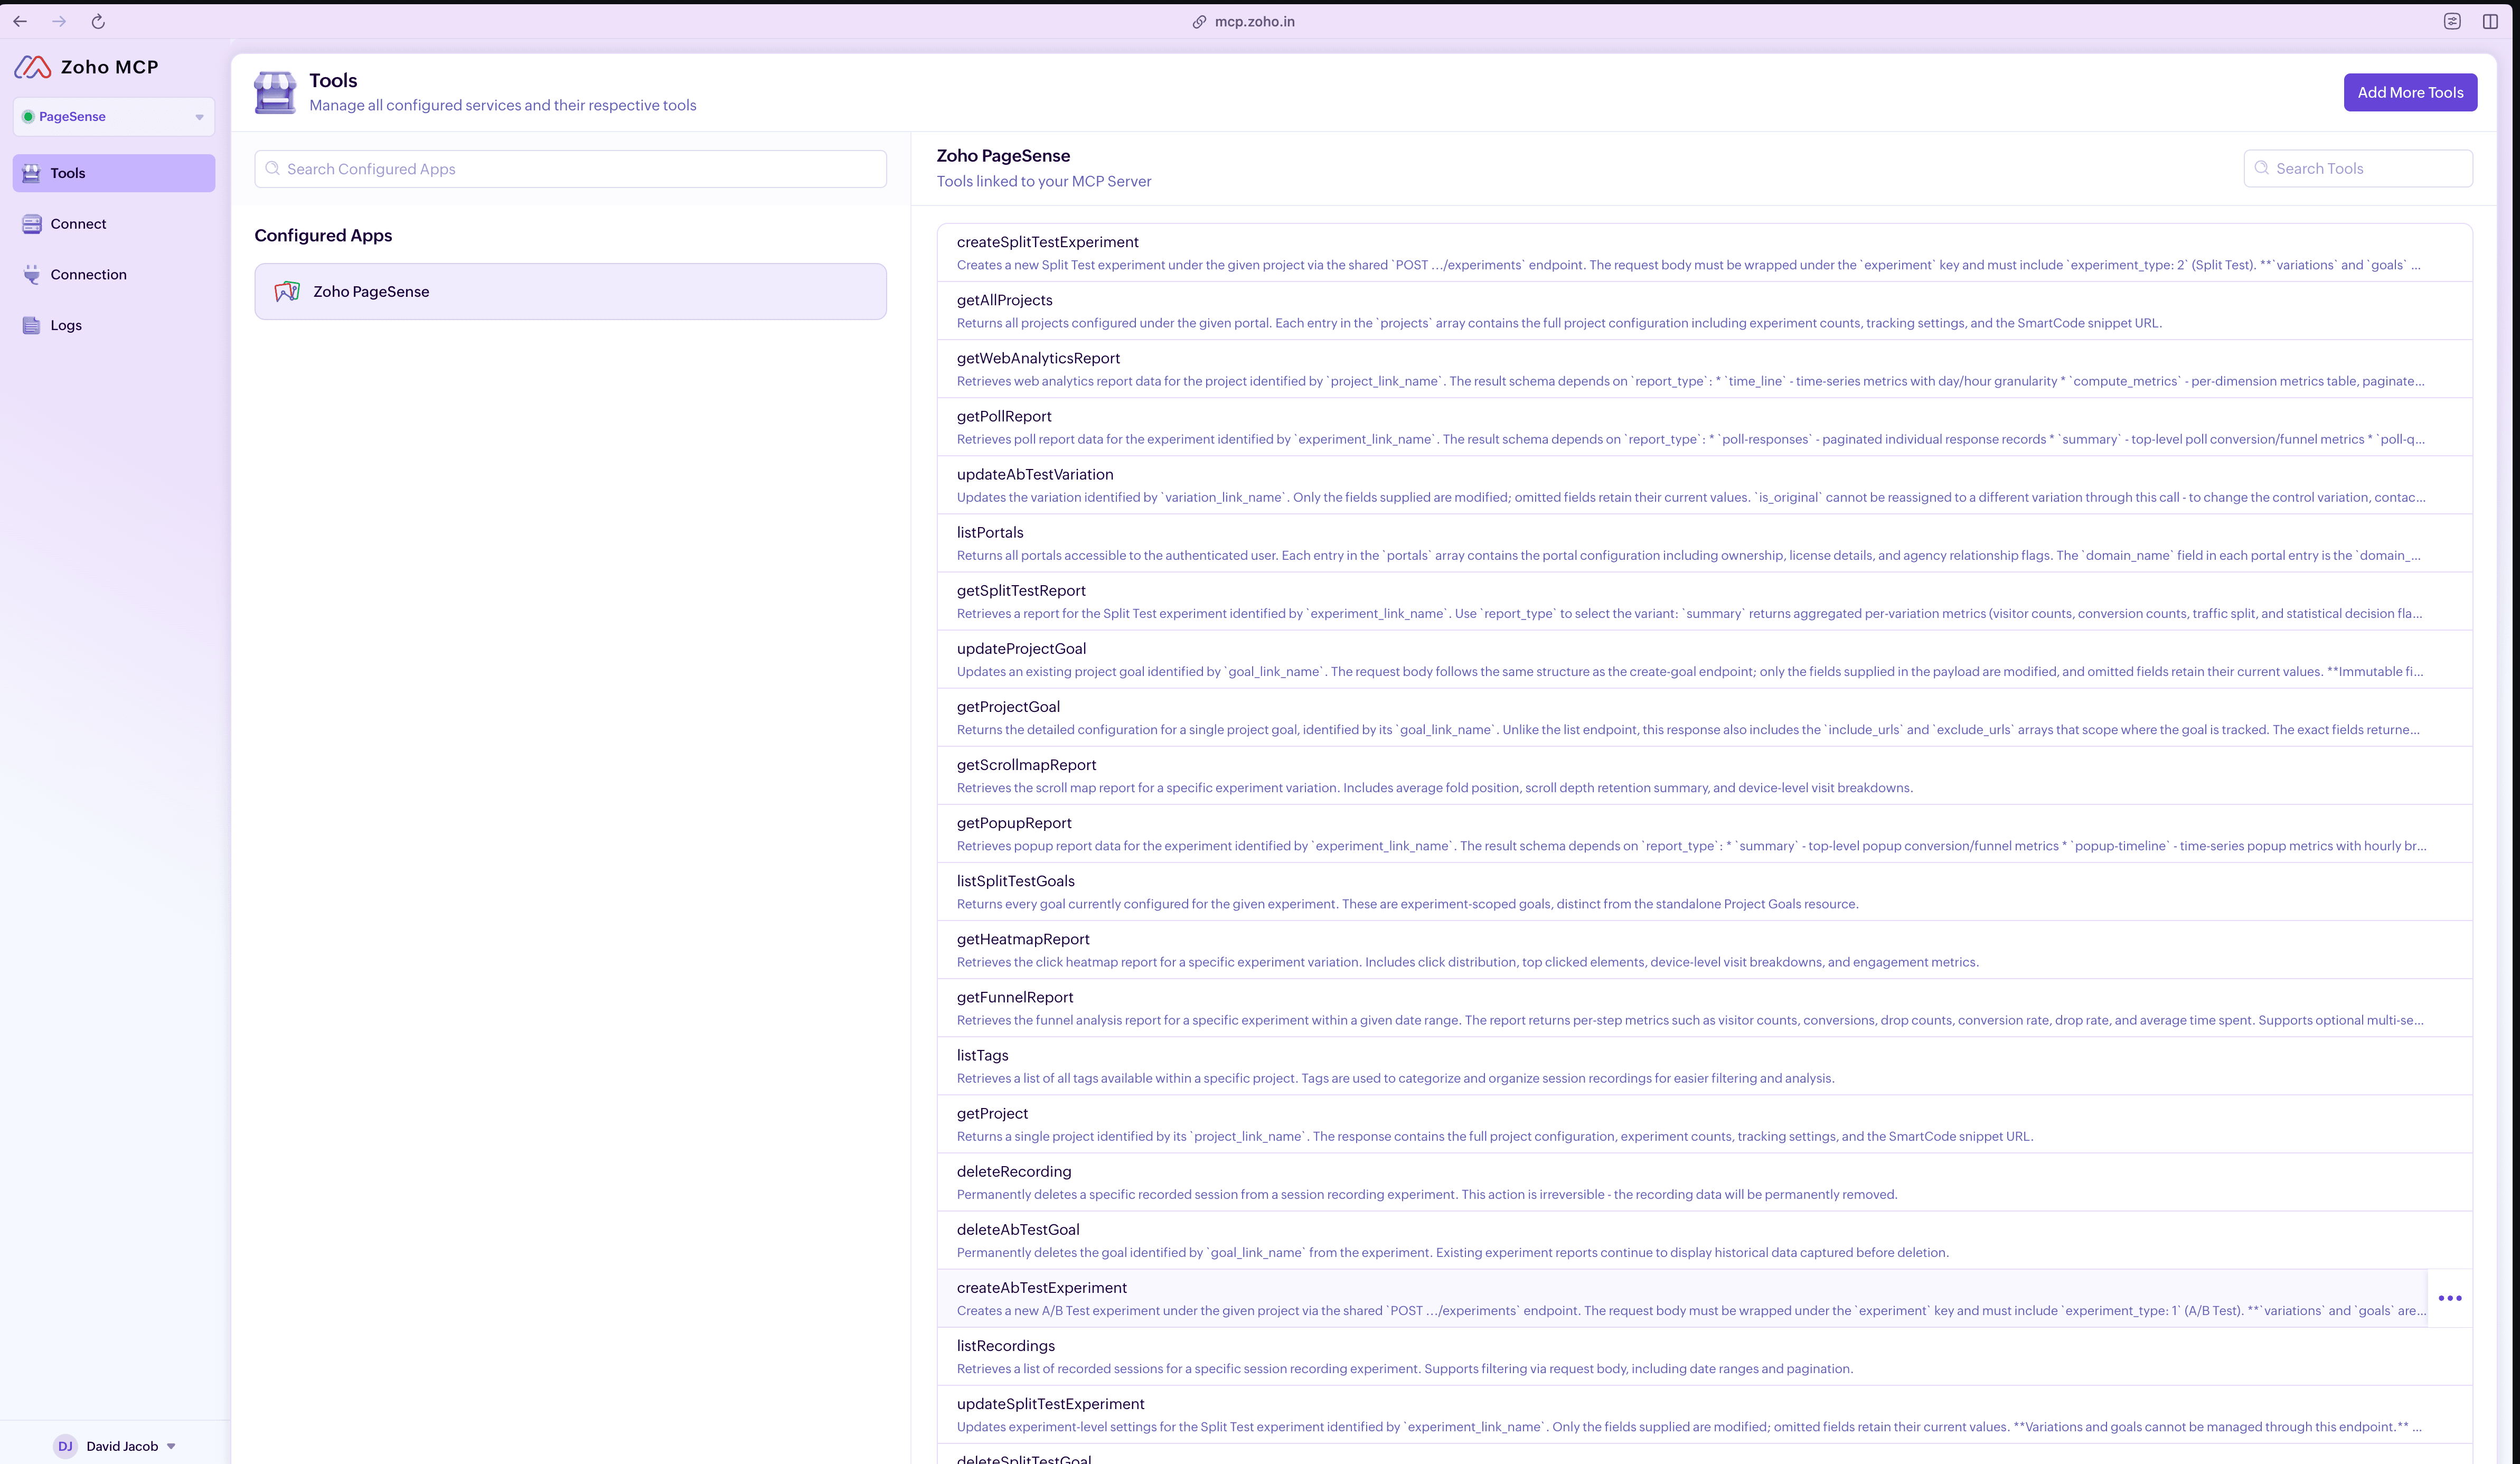Click the Add More Tools button
This screenshot has width=2520, height=1464.
pyautogui.click(x=2410, y=92)
